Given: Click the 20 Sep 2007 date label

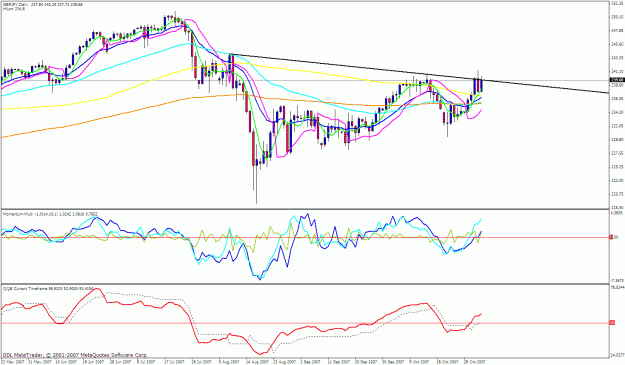Looking at the screenshot, I should (366, 362).
